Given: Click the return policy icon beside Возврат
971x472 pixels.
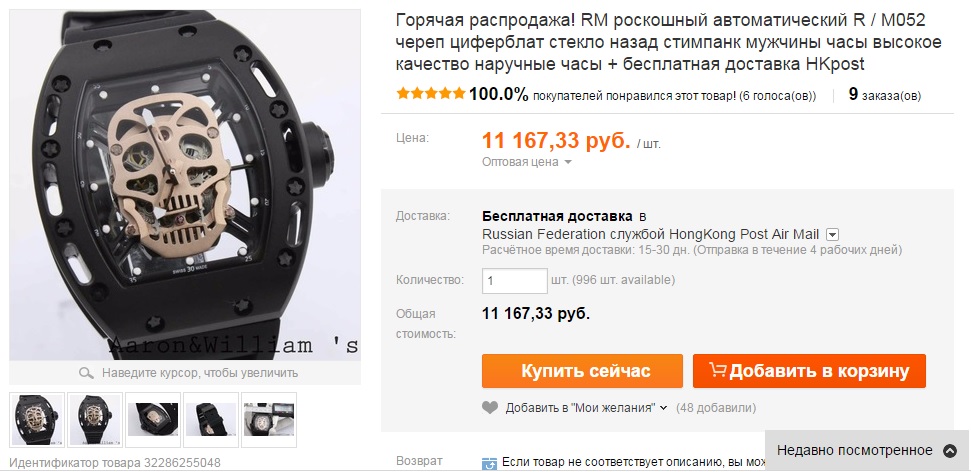Looking at the screenshot, I should click(489, 464).
